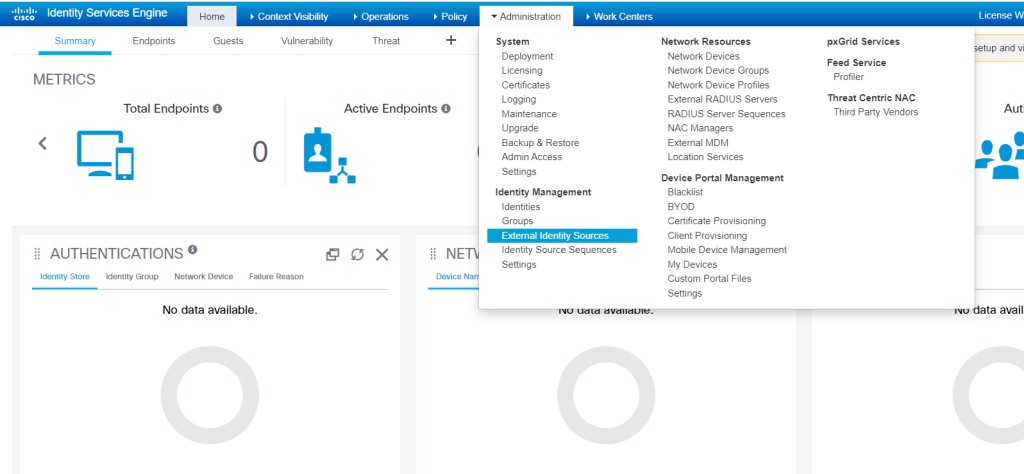Click Authentications dashlet drag handle
This screenshot has width=1024, height=474.
37,254
